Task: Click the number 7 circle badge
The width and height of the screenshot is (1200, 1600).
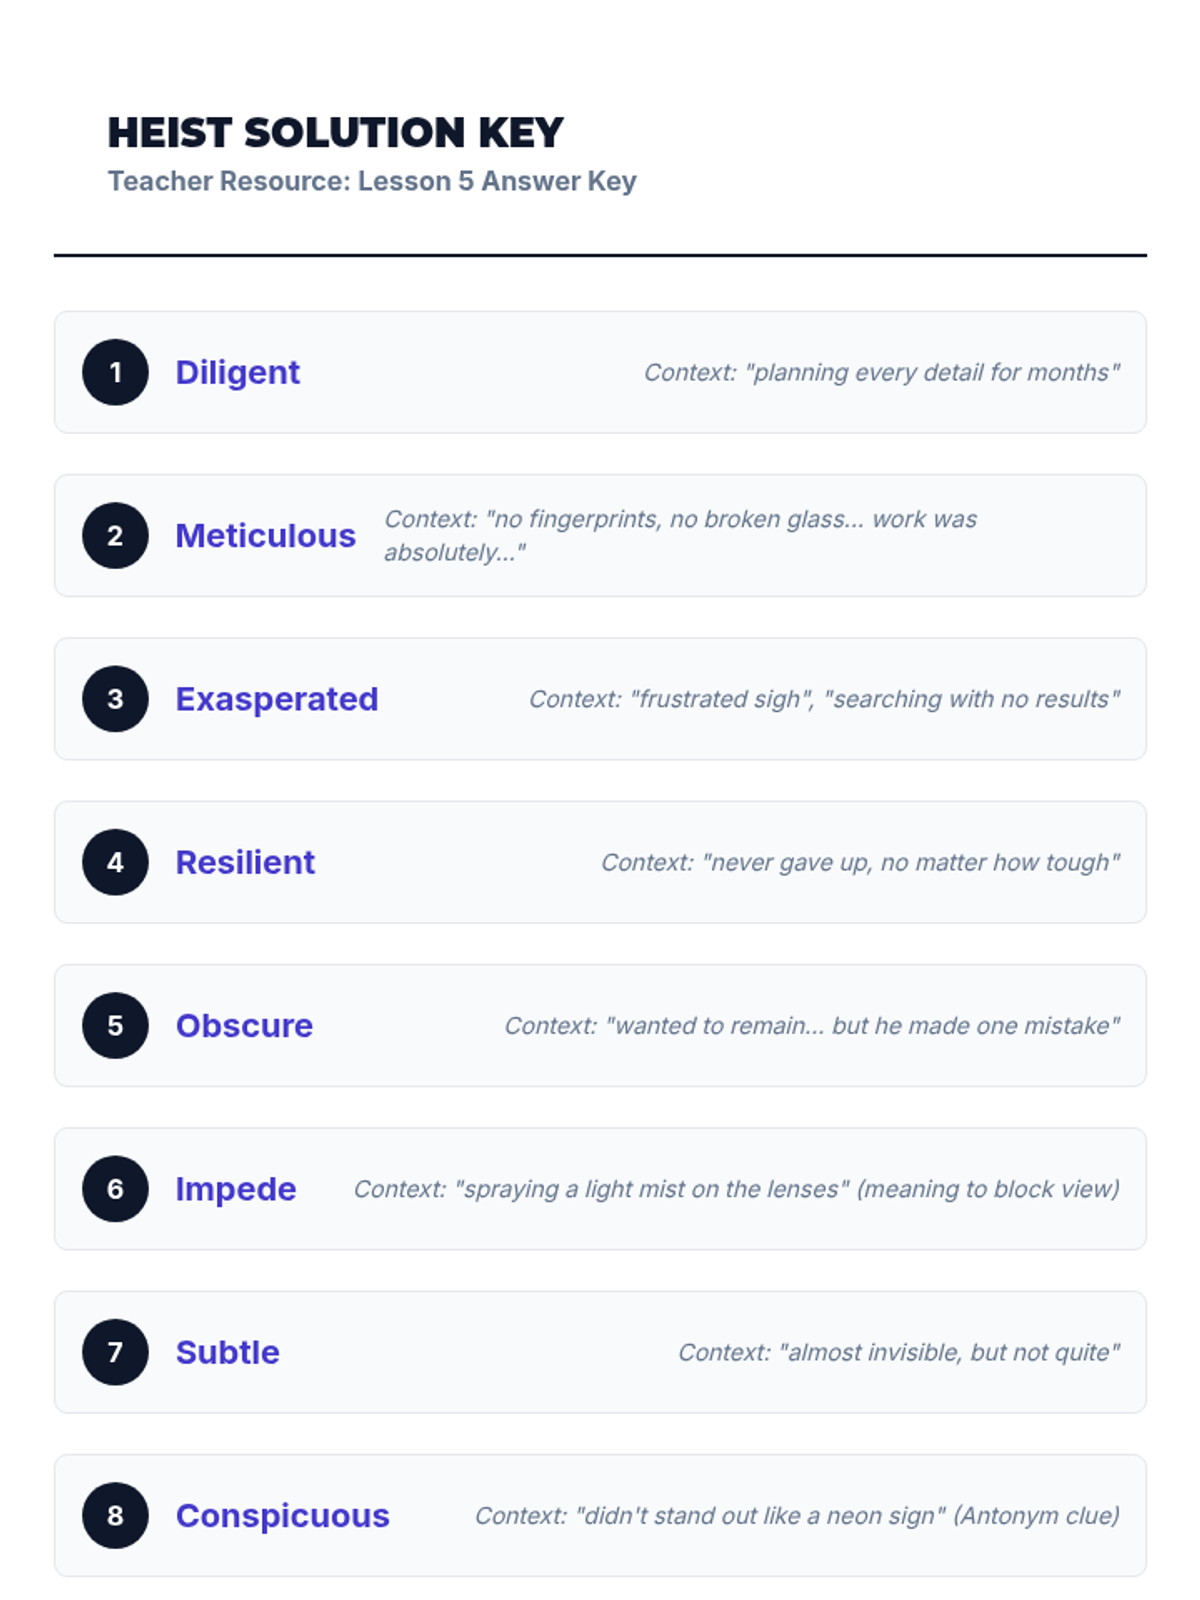Action: tap(115, 1352)
